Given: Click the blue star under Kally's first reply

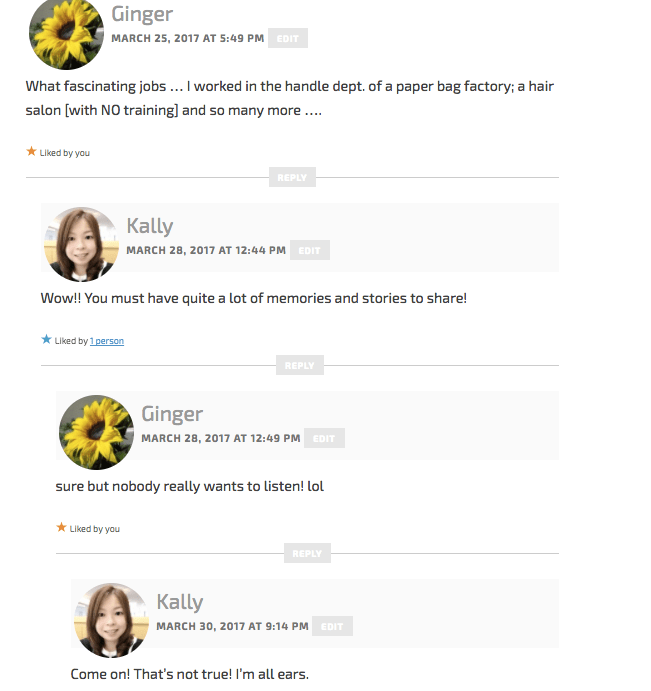Looking at the screenshot, I should pyautogui.click(x=46, y=340).
